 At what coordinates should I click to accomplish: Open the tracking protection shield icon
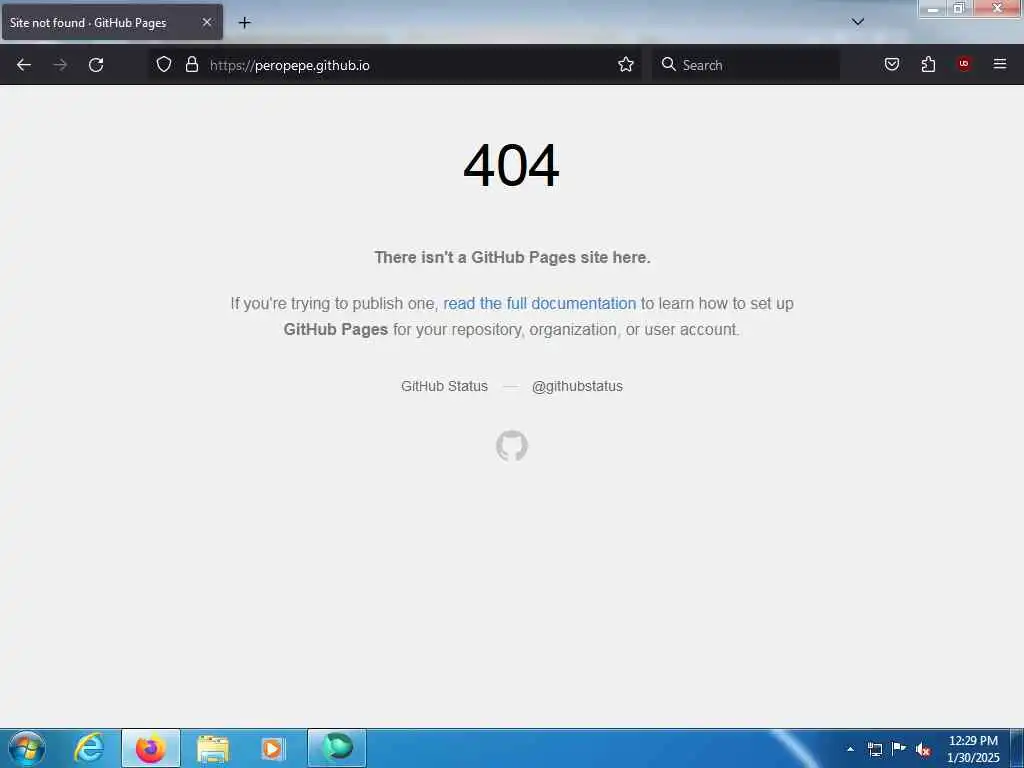(x=164, y=64)
